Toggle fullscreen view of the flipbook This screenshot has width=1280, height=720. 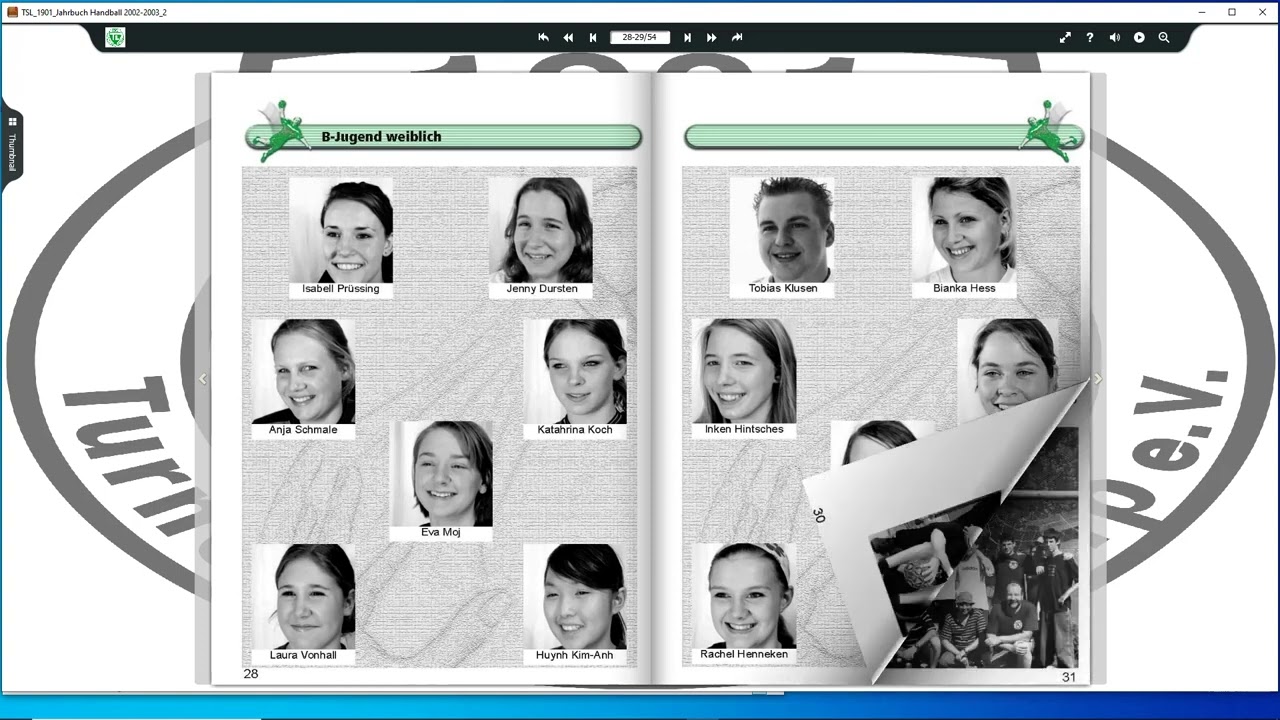1065,37
